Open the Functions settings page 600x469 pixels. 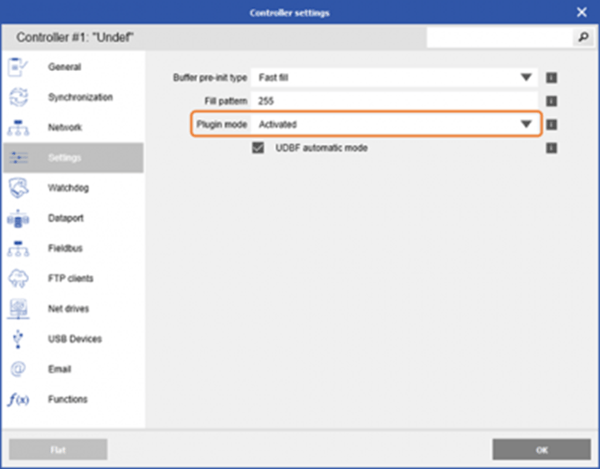[68, 399]
